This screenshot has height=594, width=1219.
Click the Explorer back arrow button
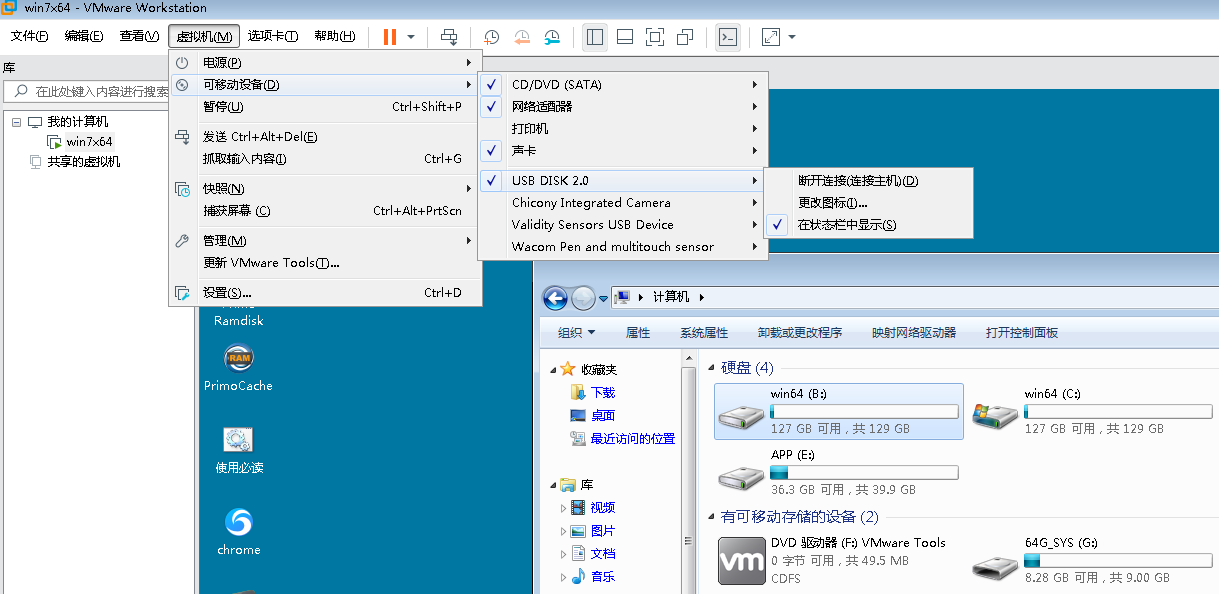[556, 298]
